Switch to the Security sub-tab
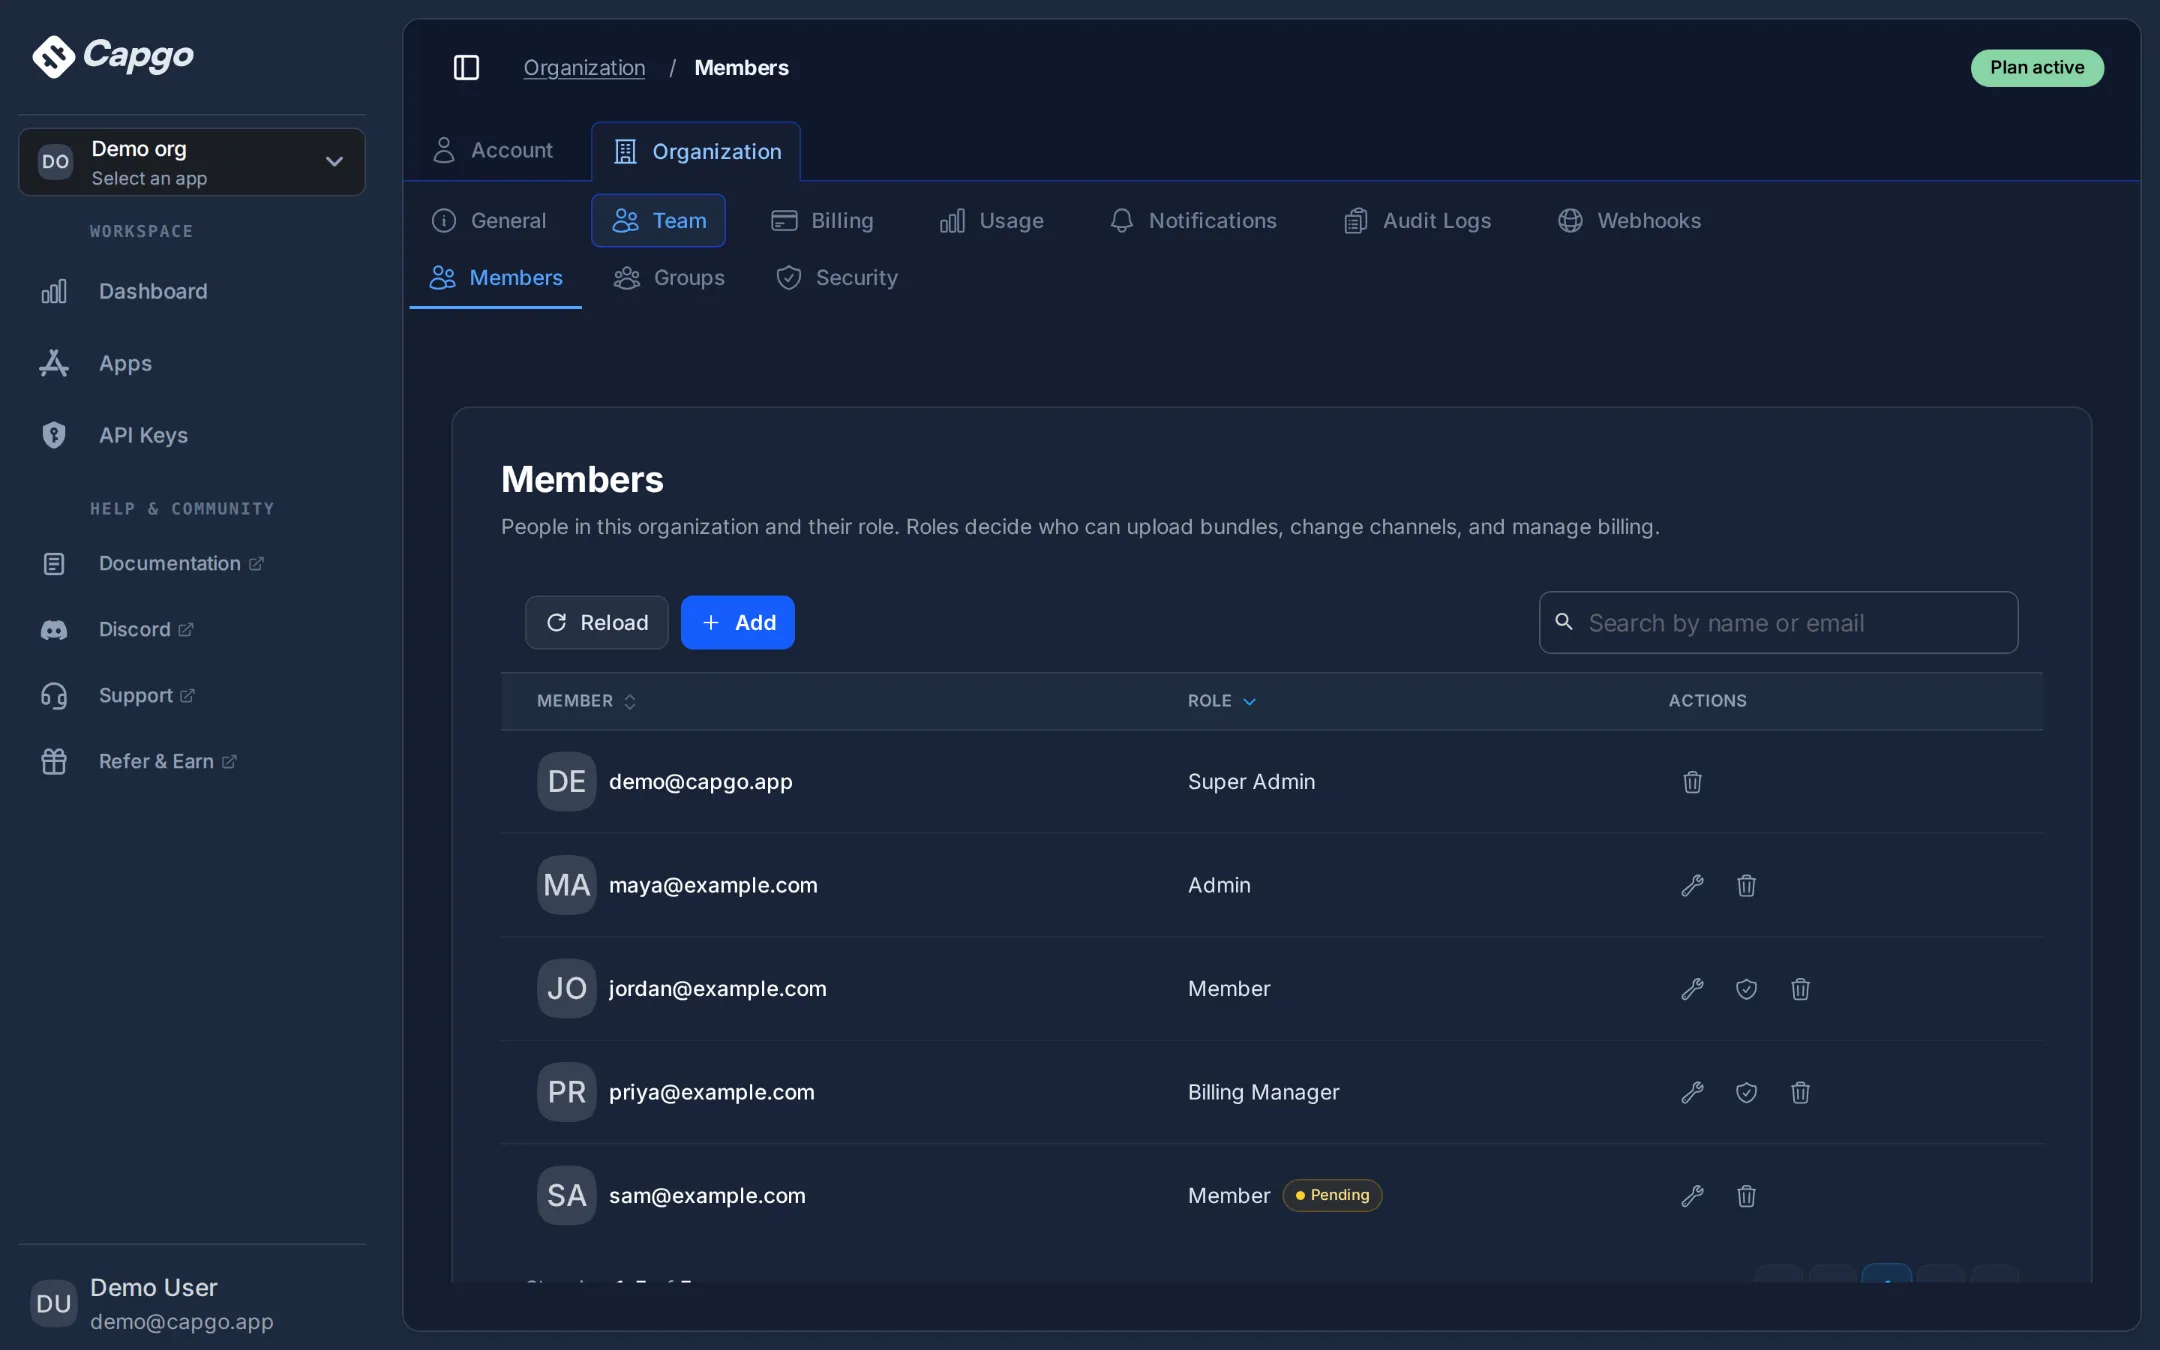The height and width of the screenshot is (1350, 2160). [837, 277]
